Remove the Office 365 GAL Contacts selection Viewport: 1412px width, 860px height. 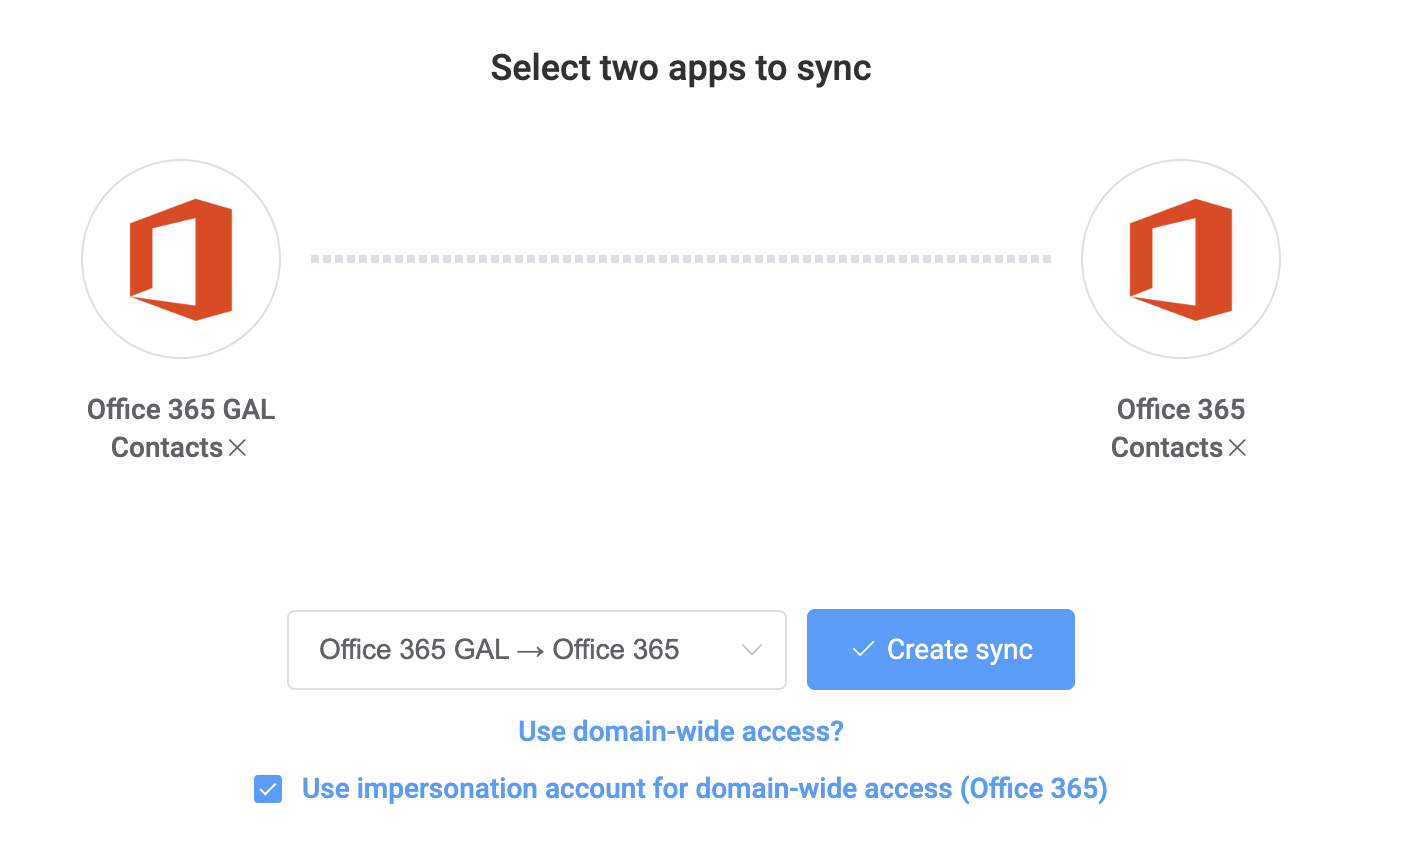pos(237,449)
